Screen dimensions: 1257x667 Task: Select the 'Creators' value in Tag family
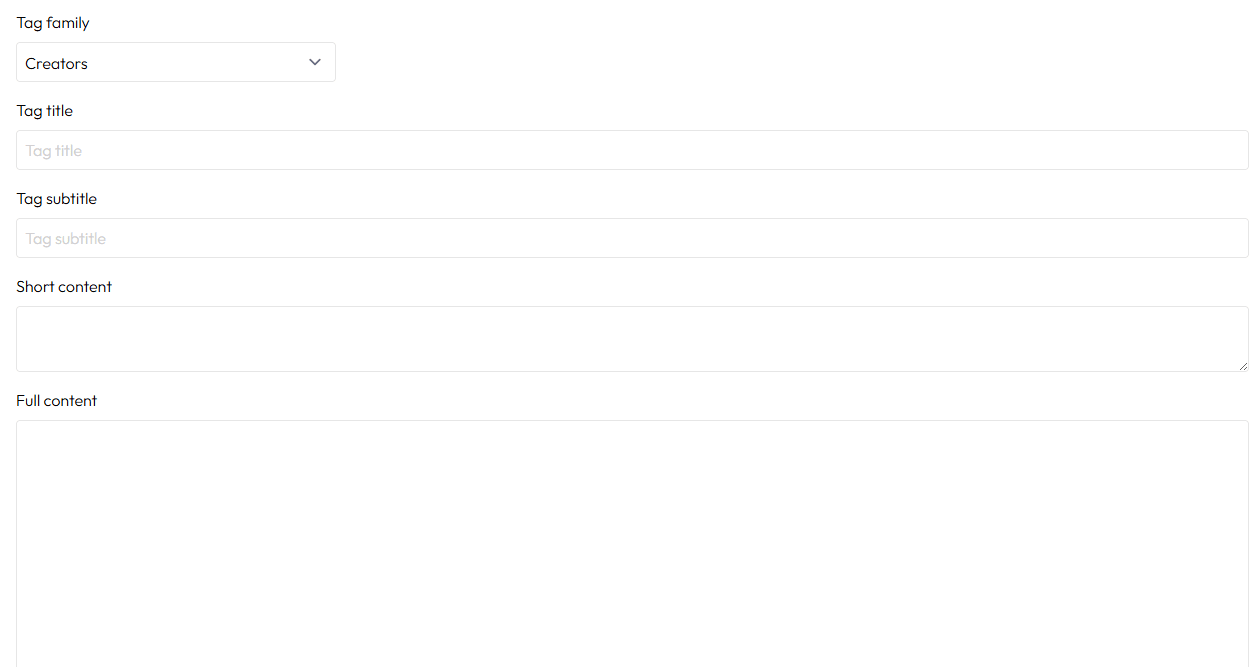point(57,64)
